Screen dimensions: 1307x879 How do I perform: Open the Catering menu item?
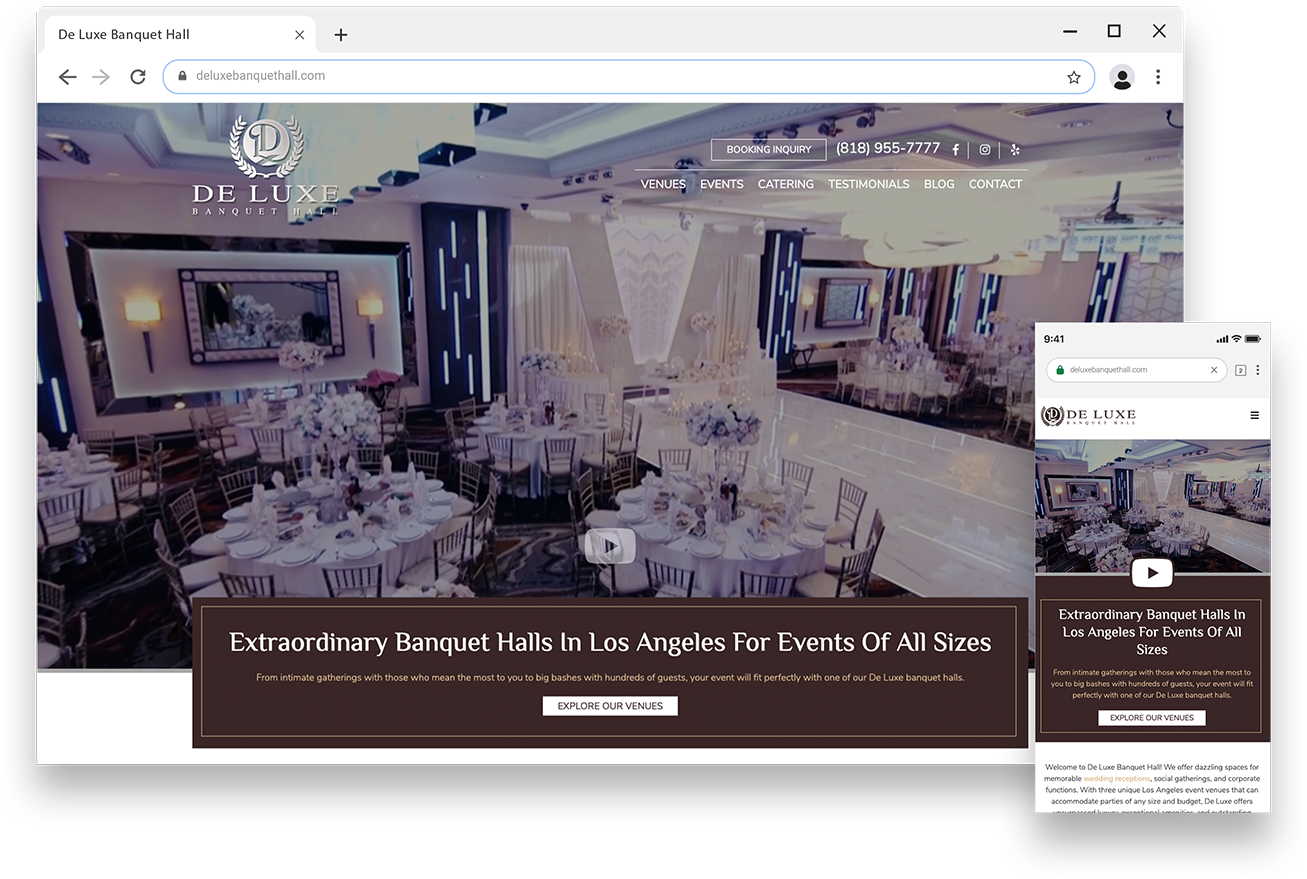tap(786, 184)
